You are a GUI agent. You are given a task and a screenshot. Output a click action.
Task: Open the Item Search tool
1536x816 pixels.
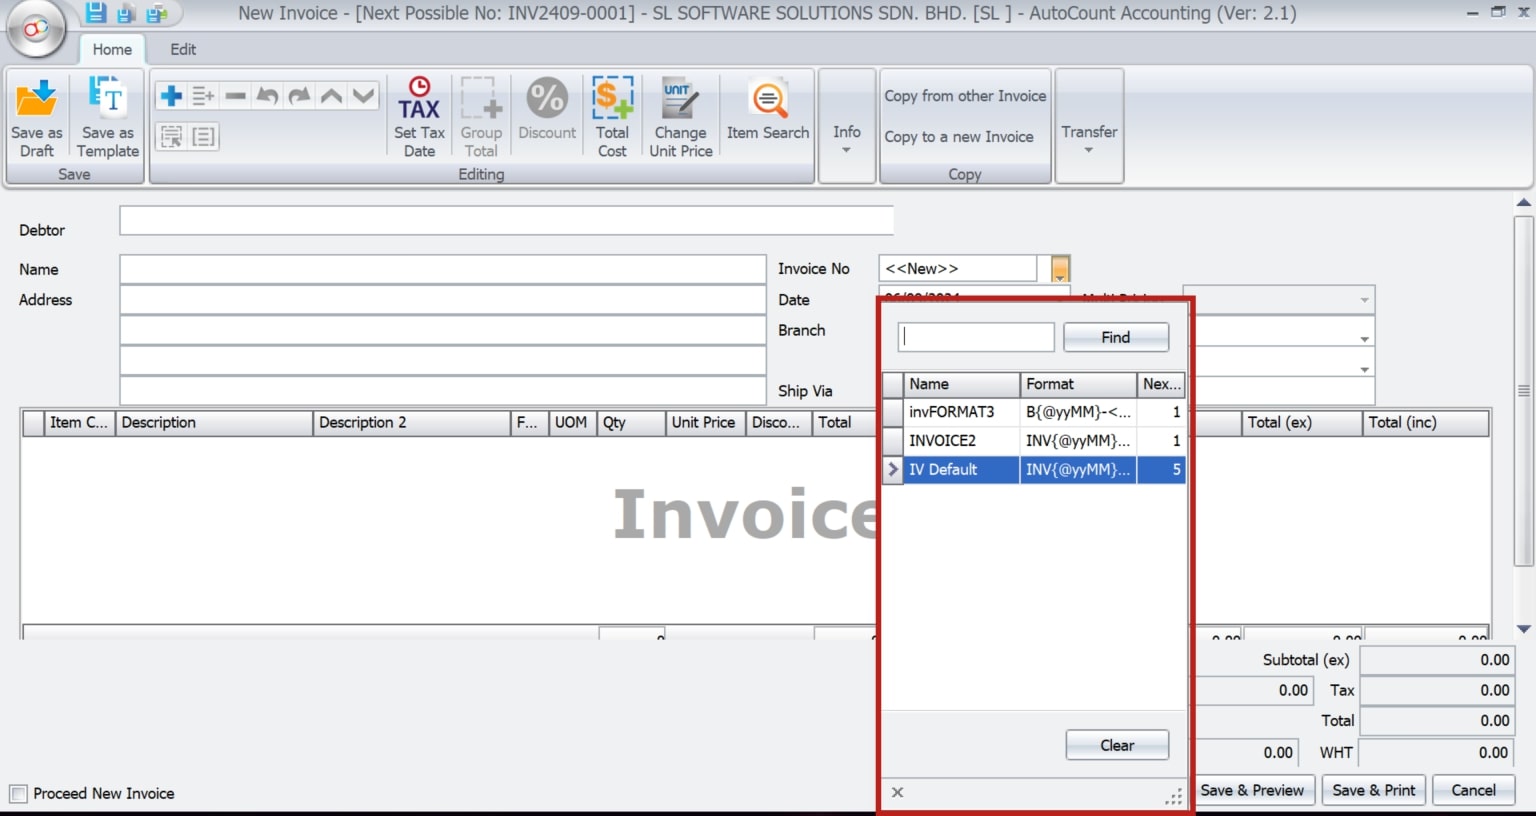point(767,107)
